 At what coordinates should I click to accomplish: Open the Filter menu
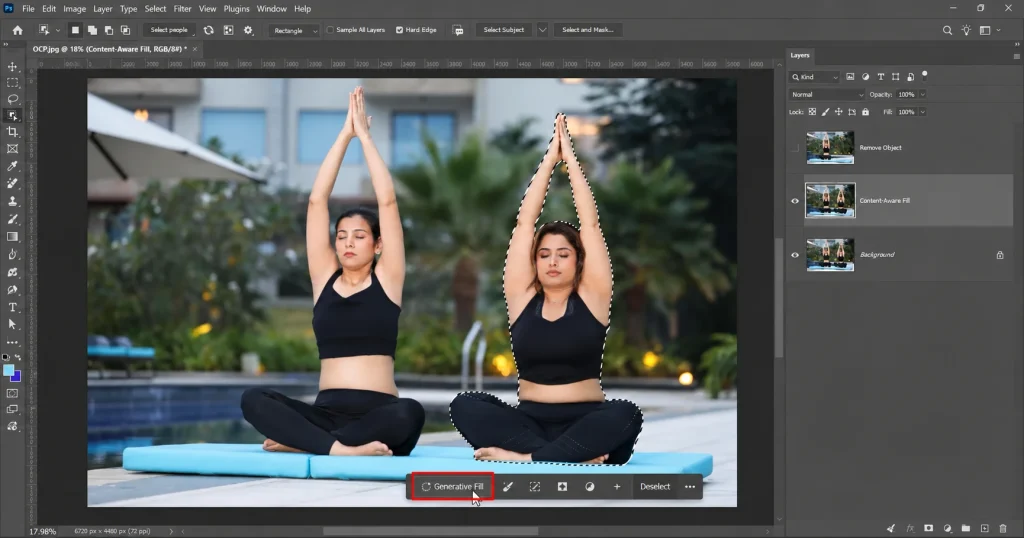(x=182, y=8)
